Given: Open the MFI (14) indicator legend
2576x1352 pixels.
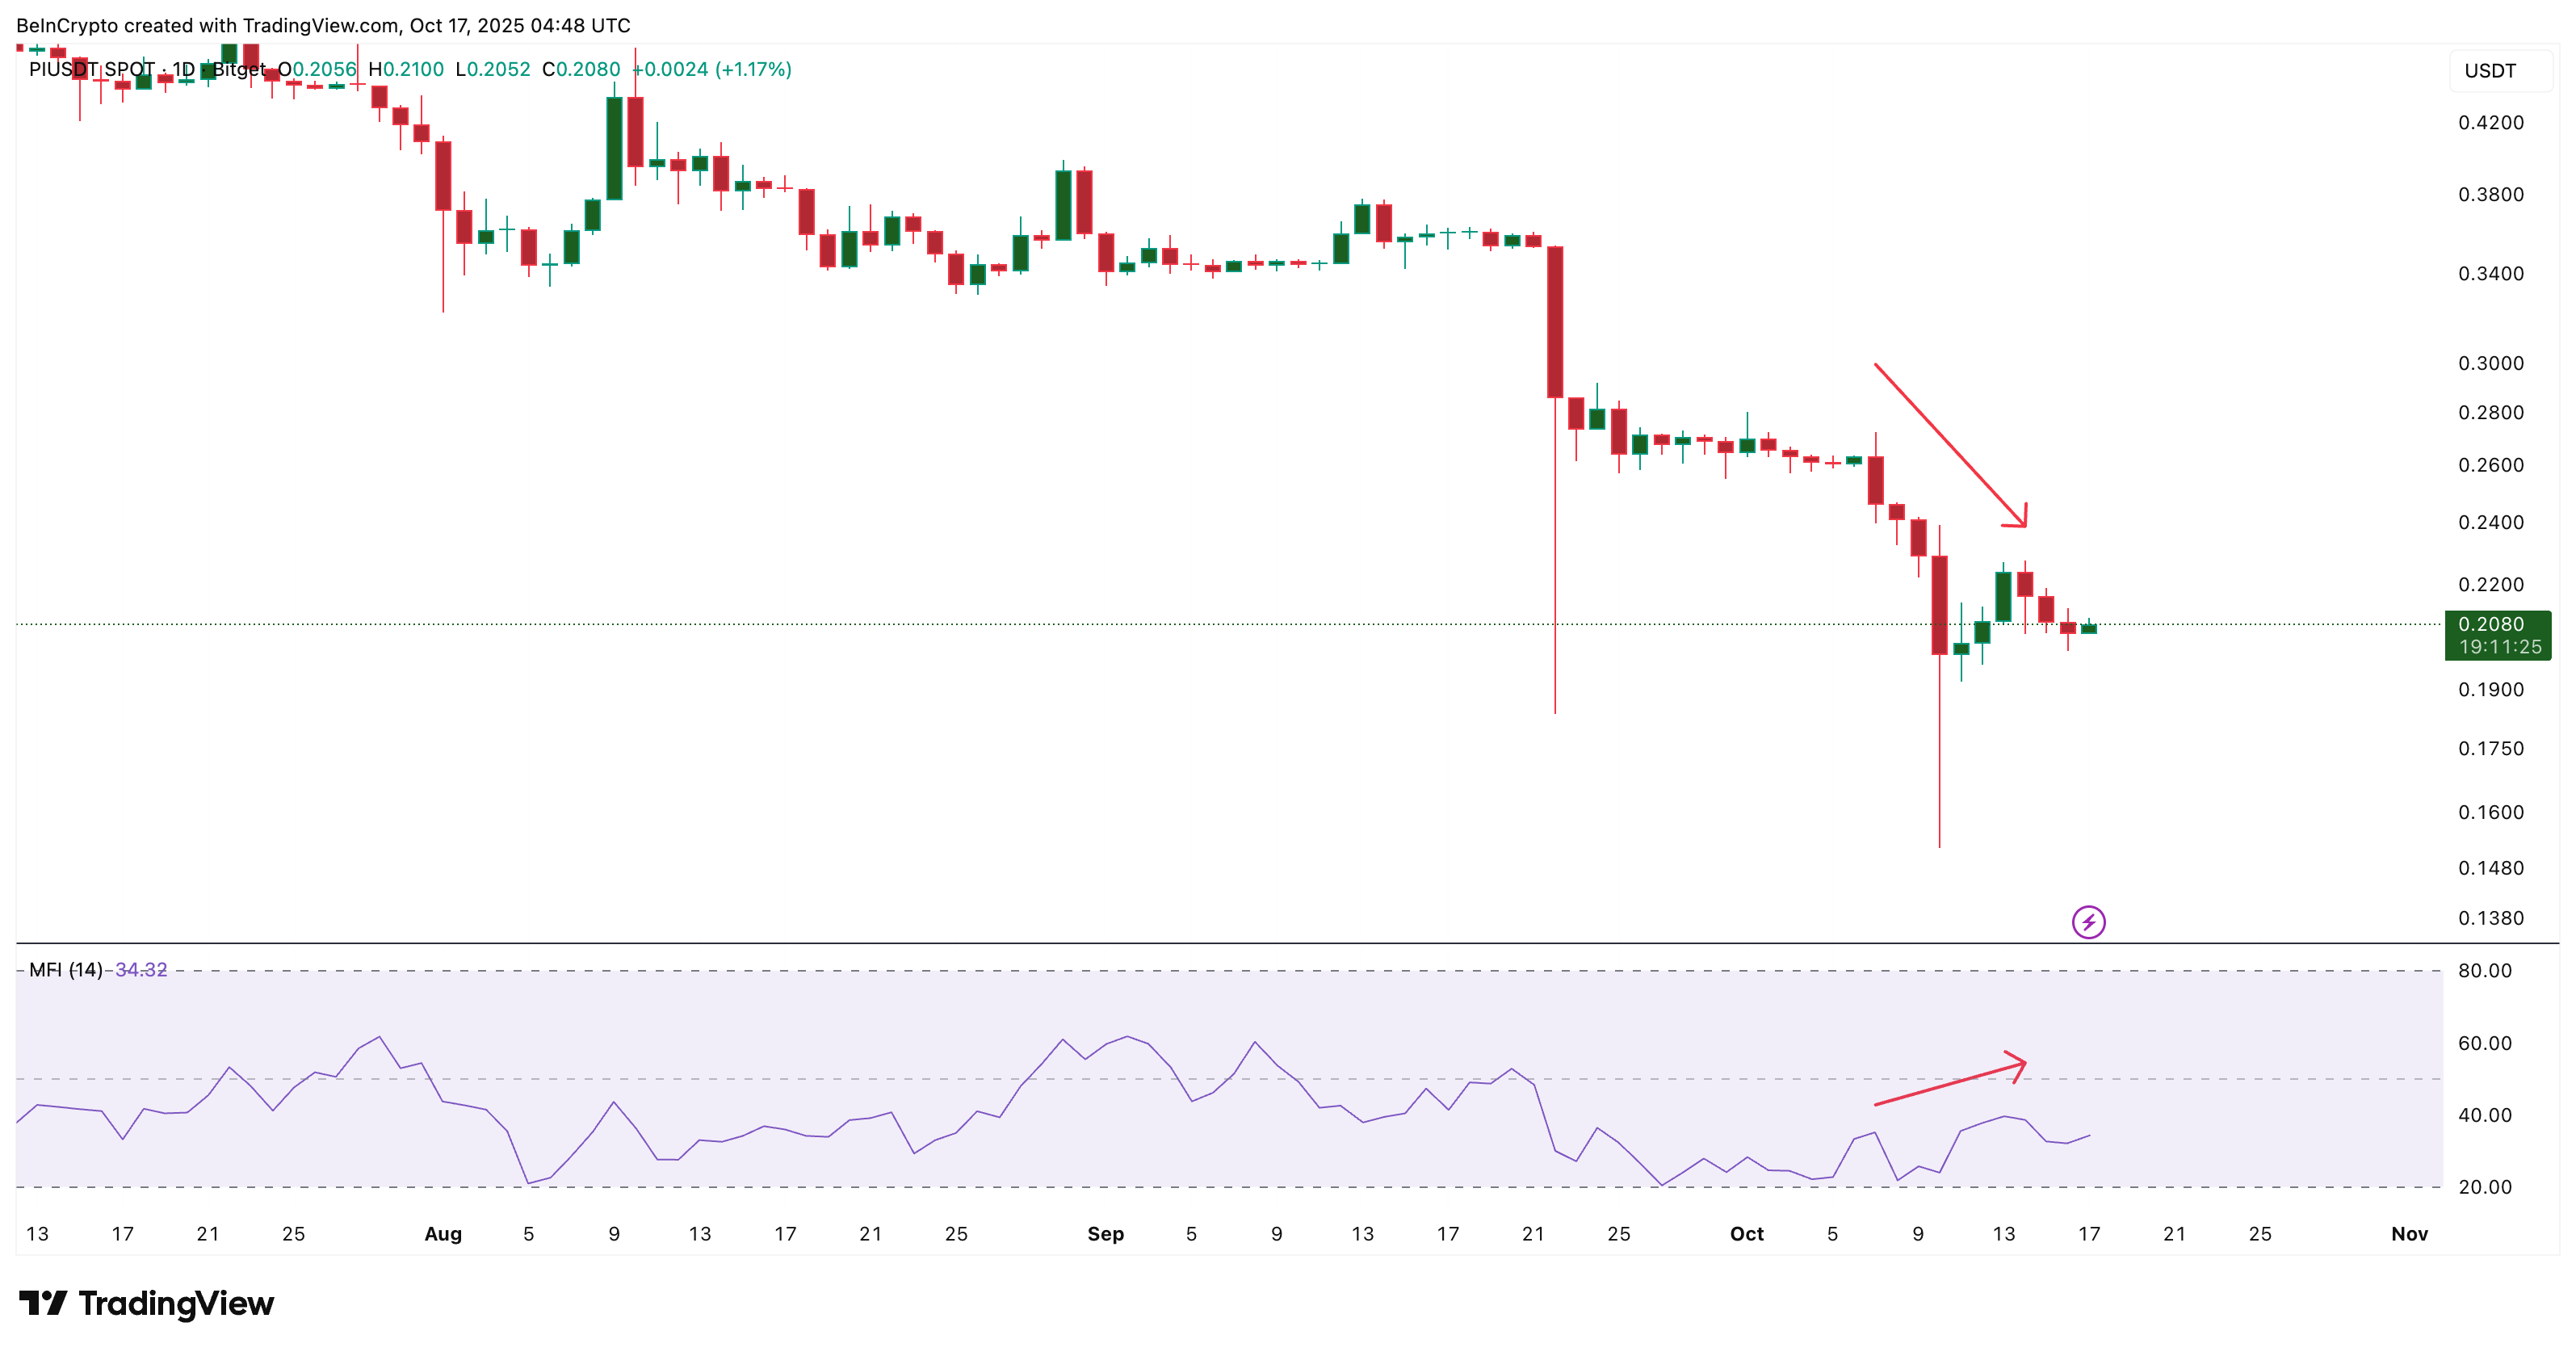Looking at the screenshot, I should [x=65, y=970].
